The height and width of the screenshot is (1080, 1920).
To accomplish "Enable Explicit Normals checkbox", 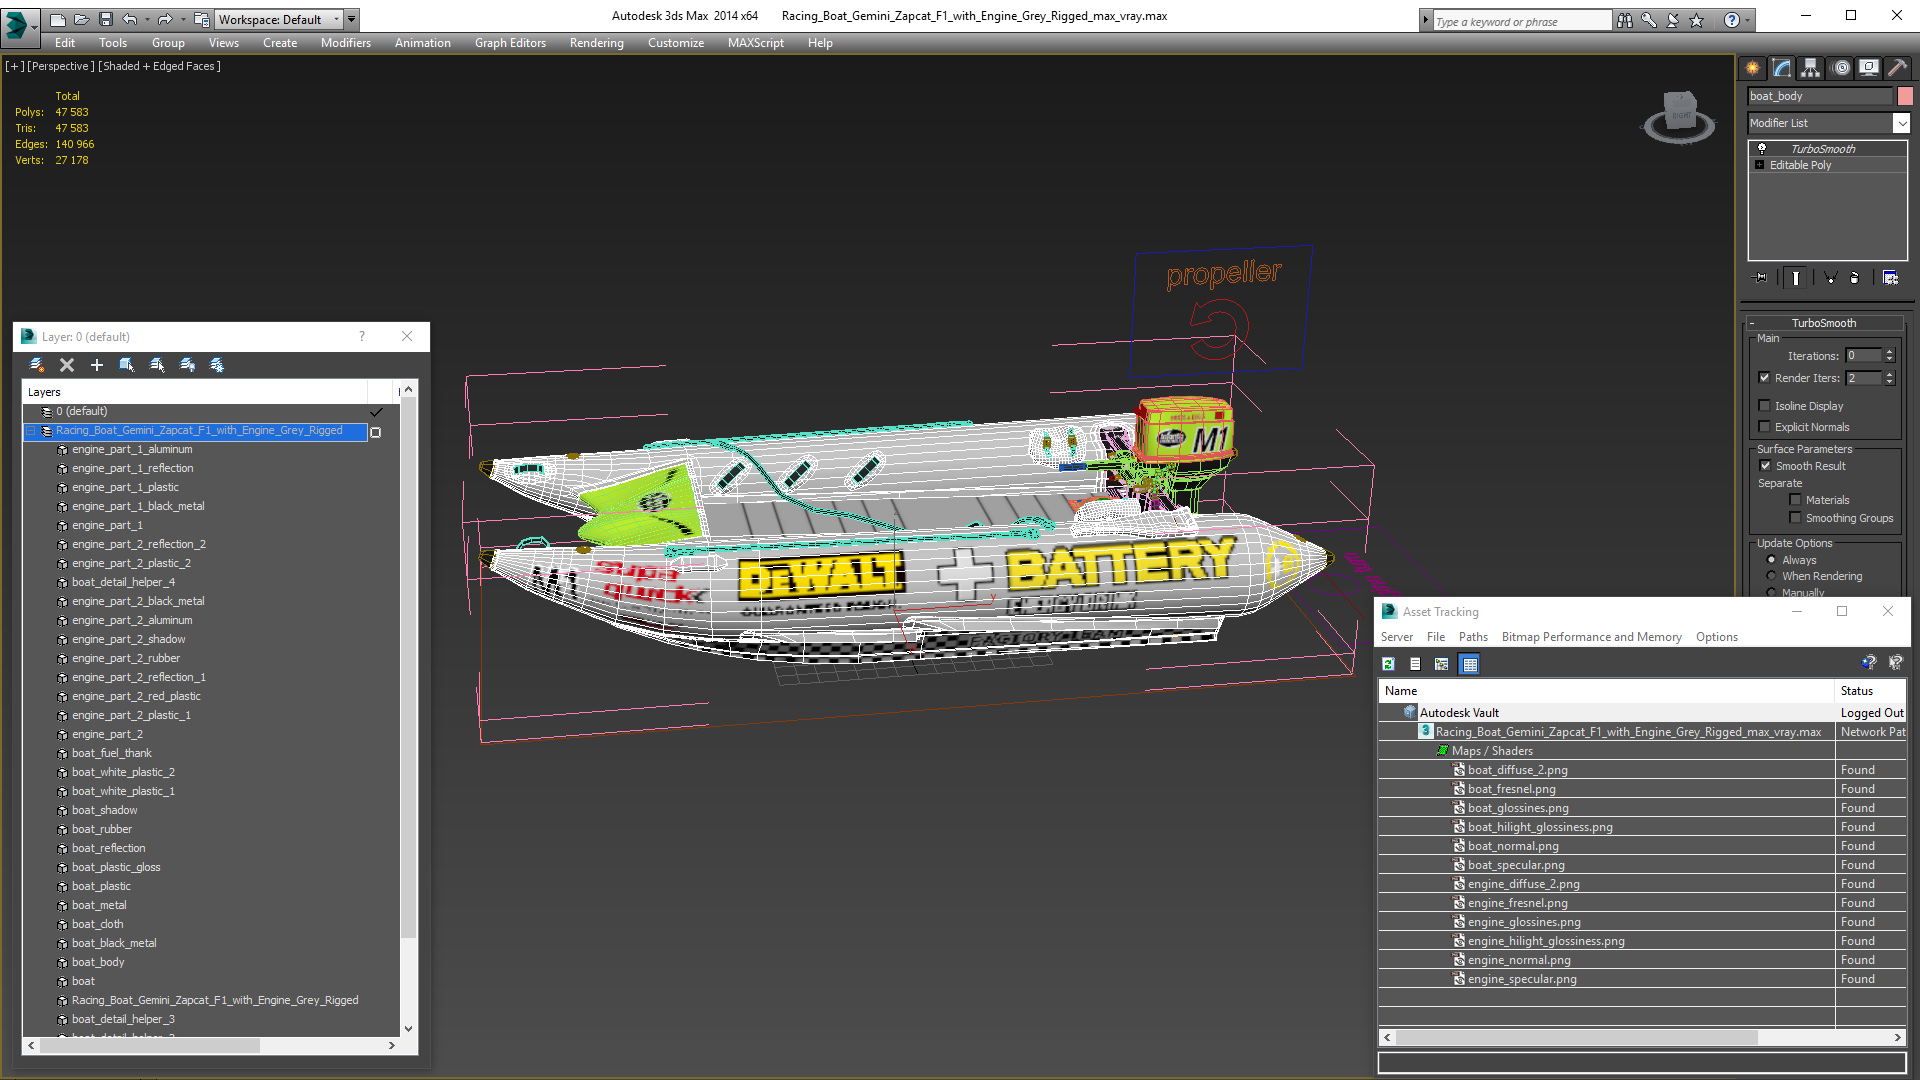I will 1764,427.
